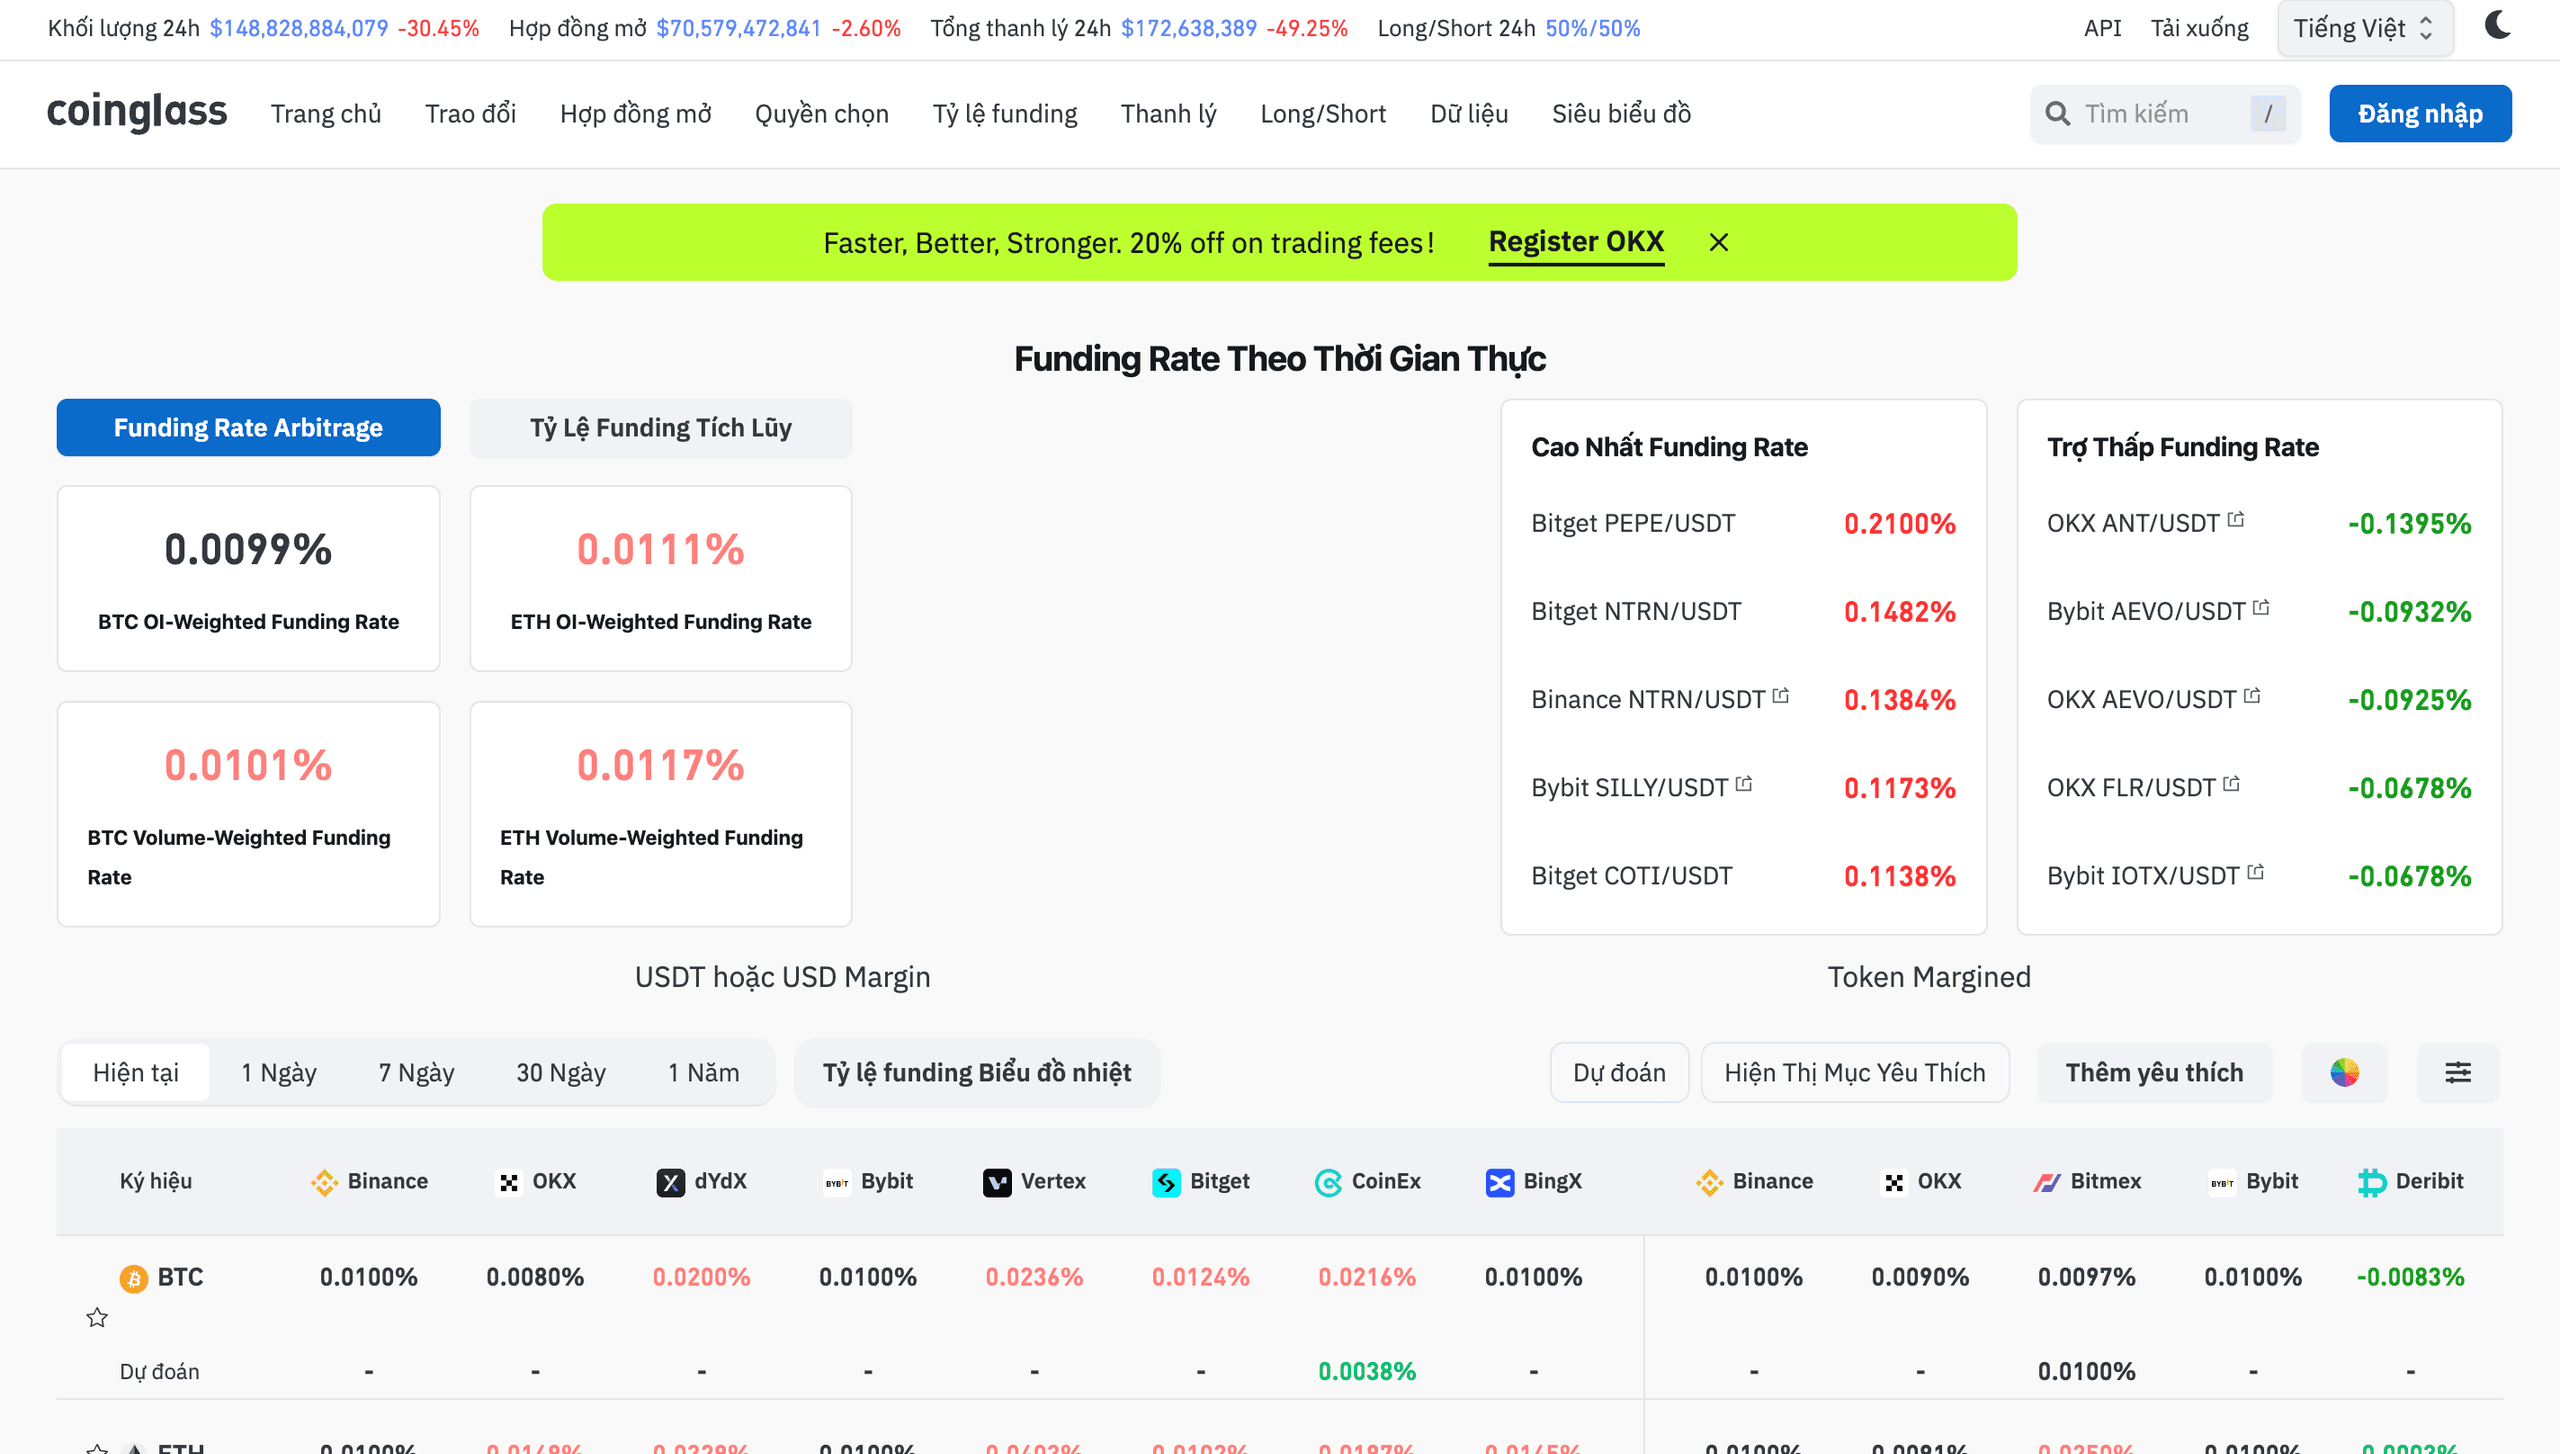This screenshot has width=2560, height=1454.
Task: Open ETH OI-Weighted Funding Rate card
Action: 661,578
